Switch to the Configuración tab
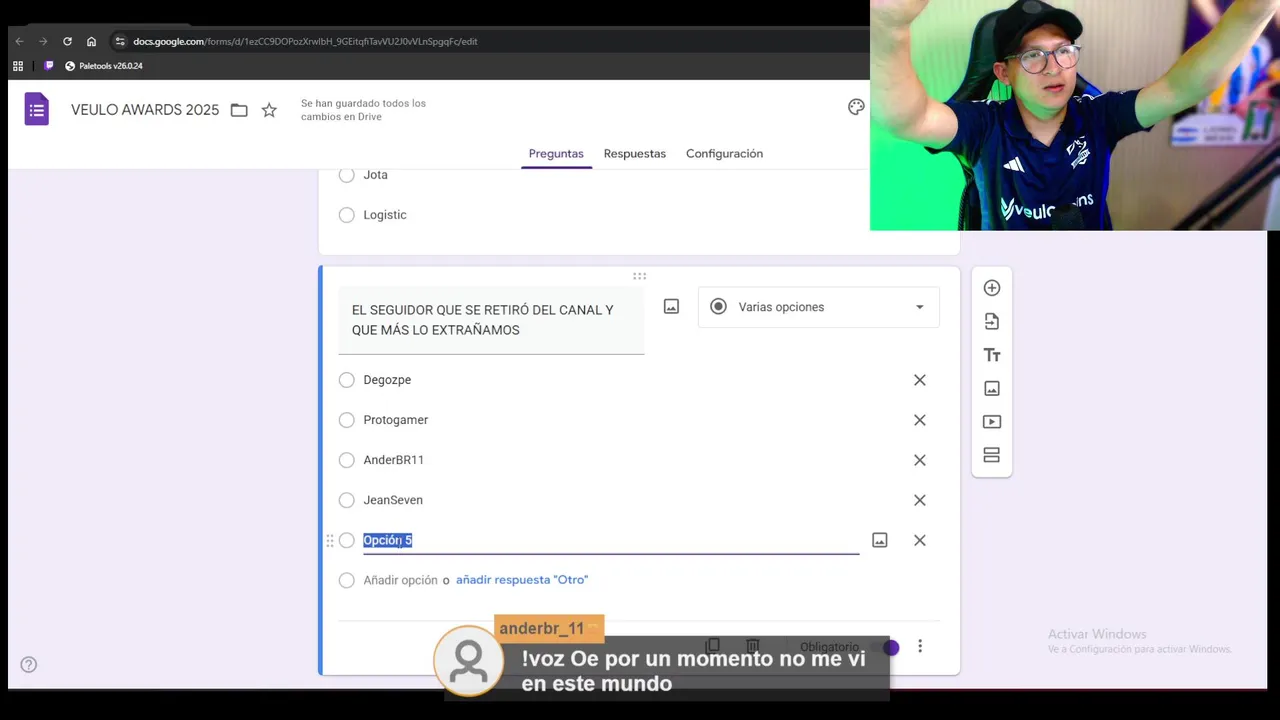The image size is (1280, 720). coord(724,154)
